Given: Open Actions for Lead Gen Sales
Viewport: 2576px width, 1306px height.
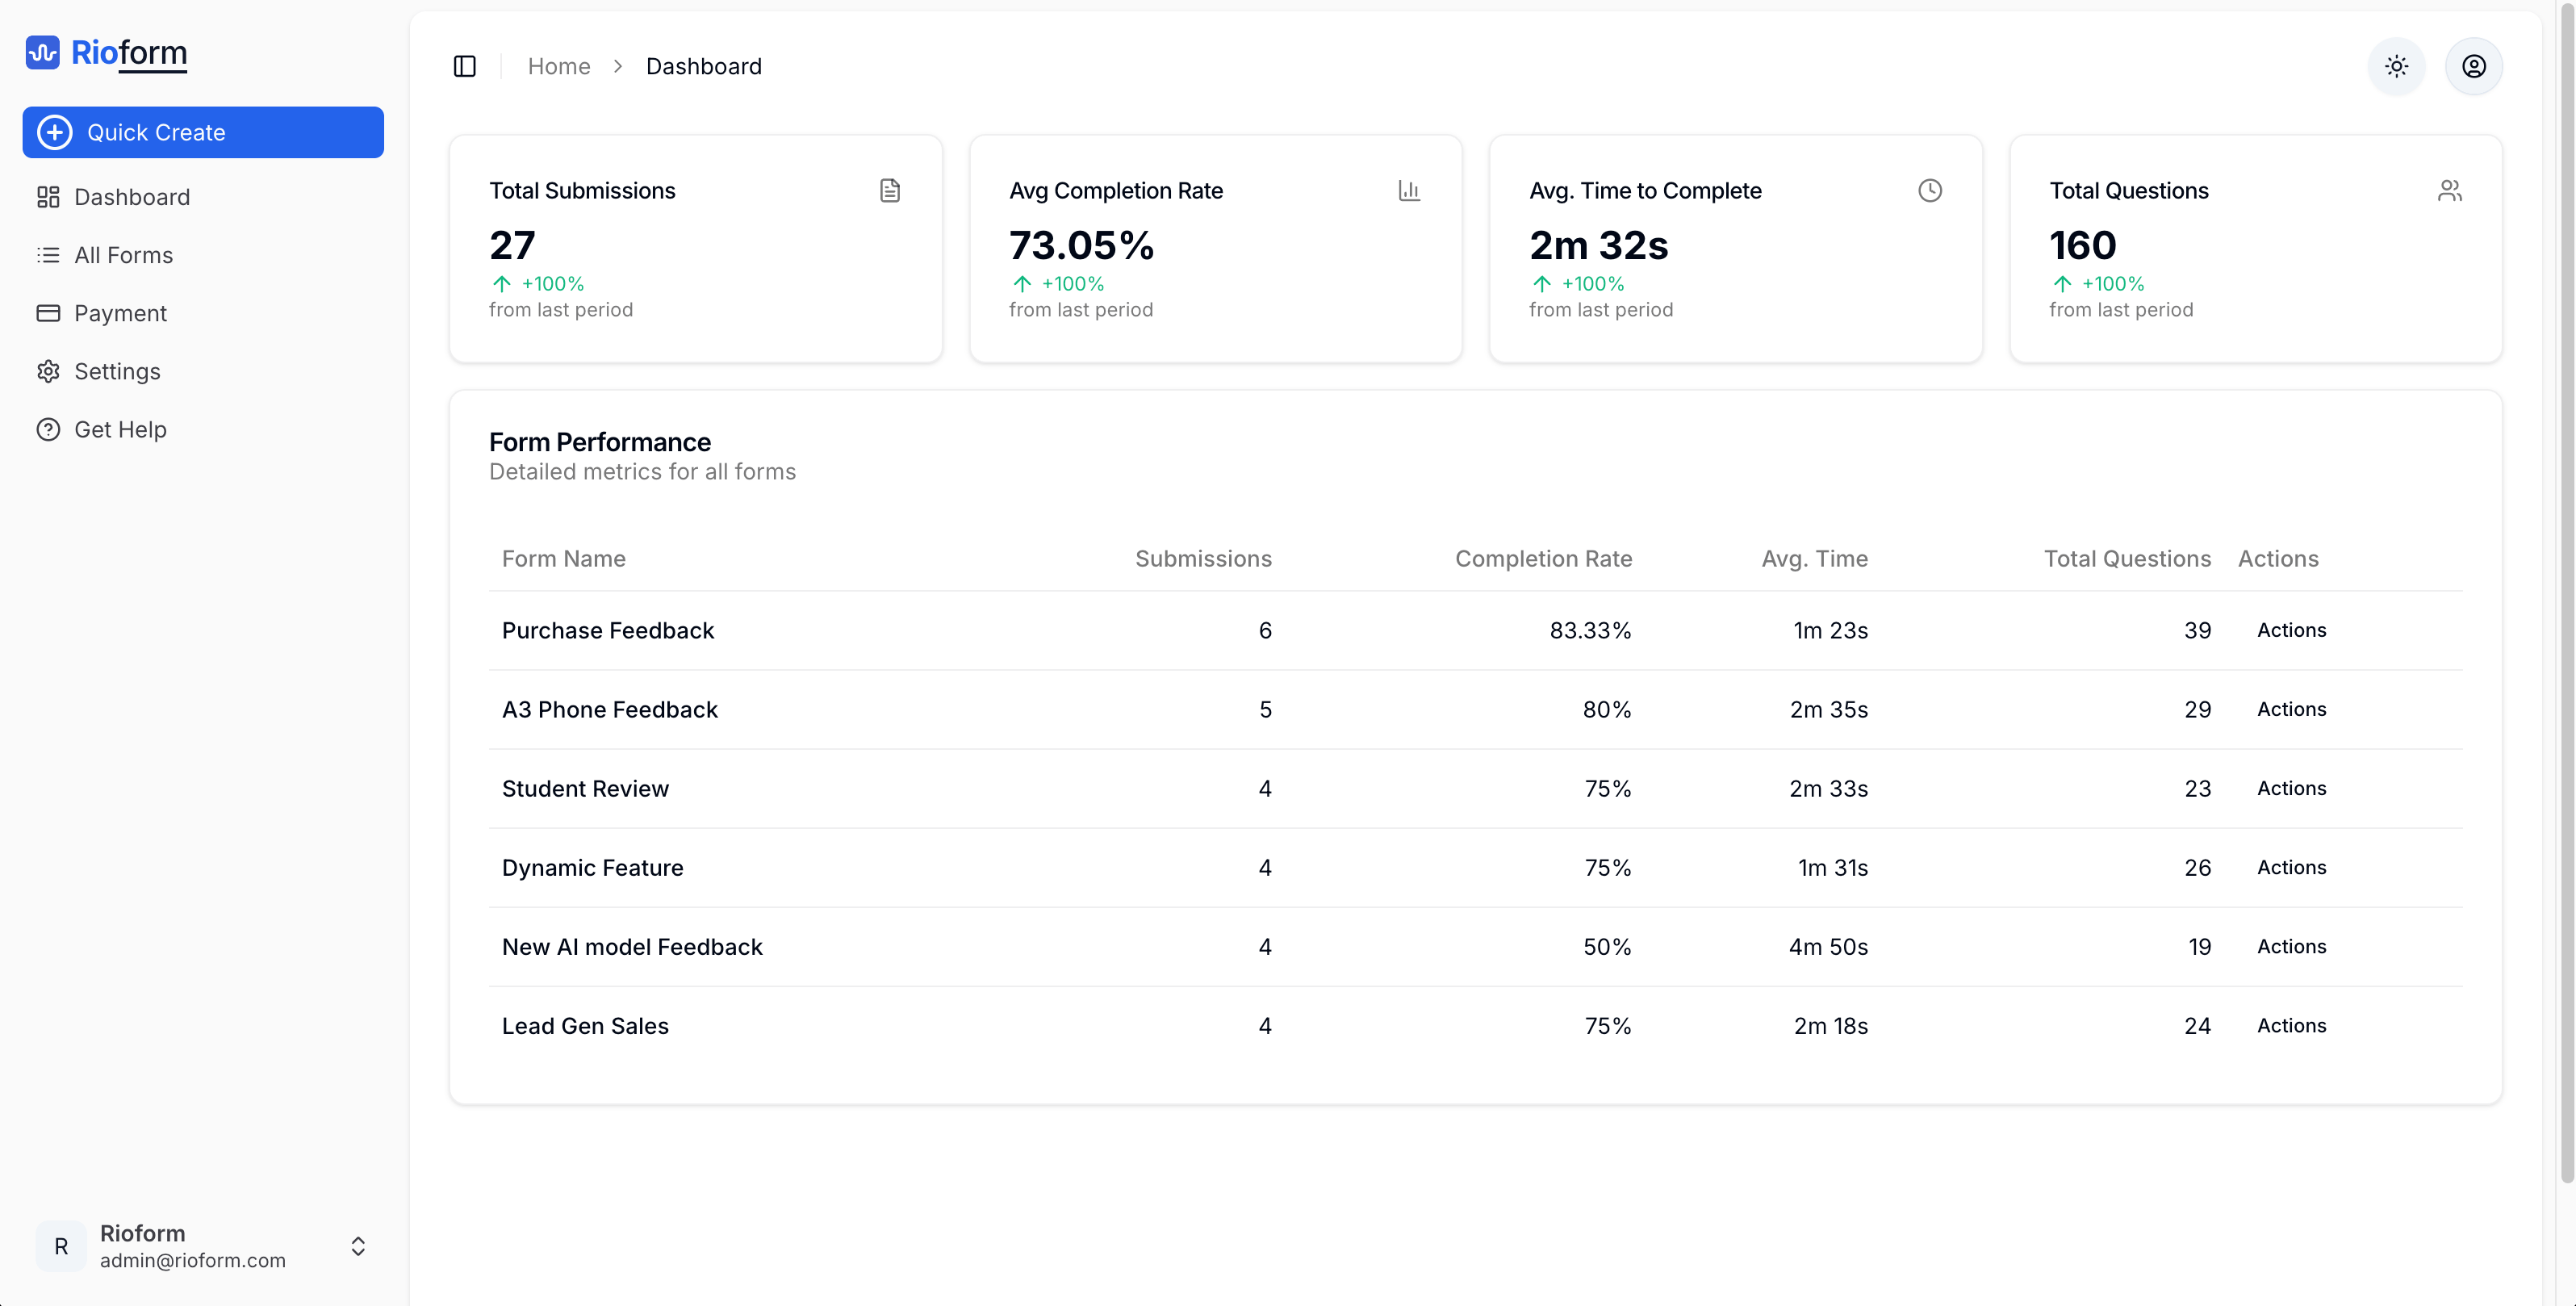Looking at the screenshot, I should [x=2292, y=1025].
